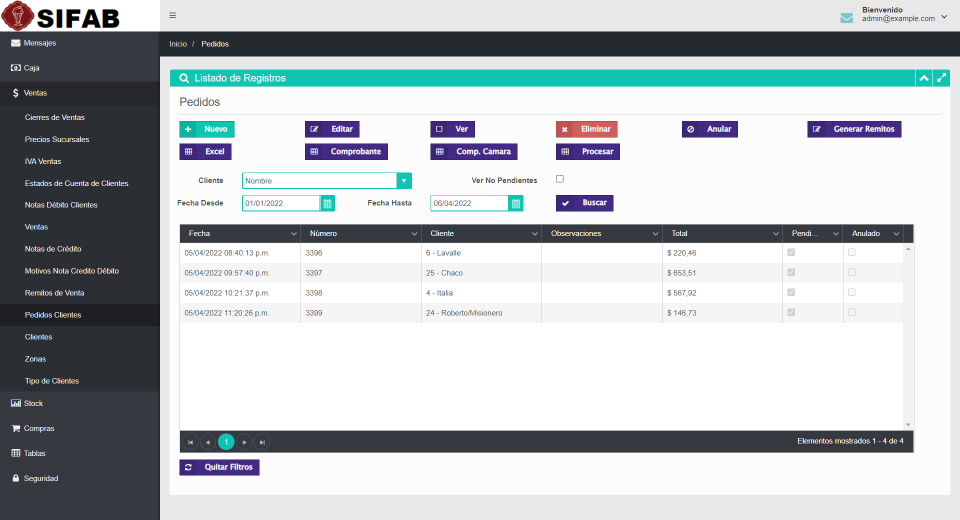Click the hamburger menu icon in header
Screen dimensions: 960x520
pyautogui.click(x=173, y=15)
